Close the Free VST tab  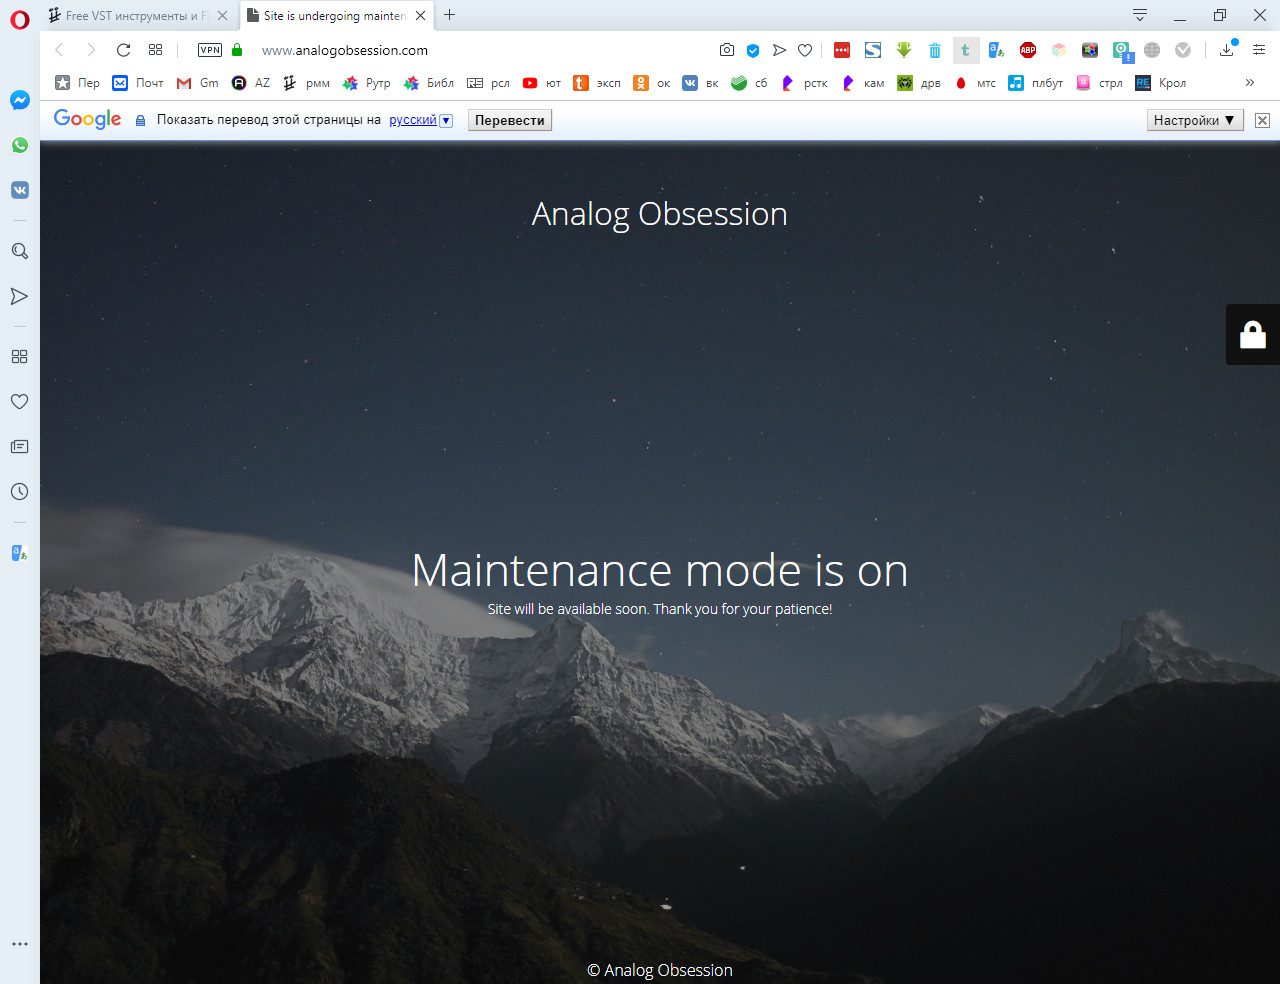tap(223, 16)
